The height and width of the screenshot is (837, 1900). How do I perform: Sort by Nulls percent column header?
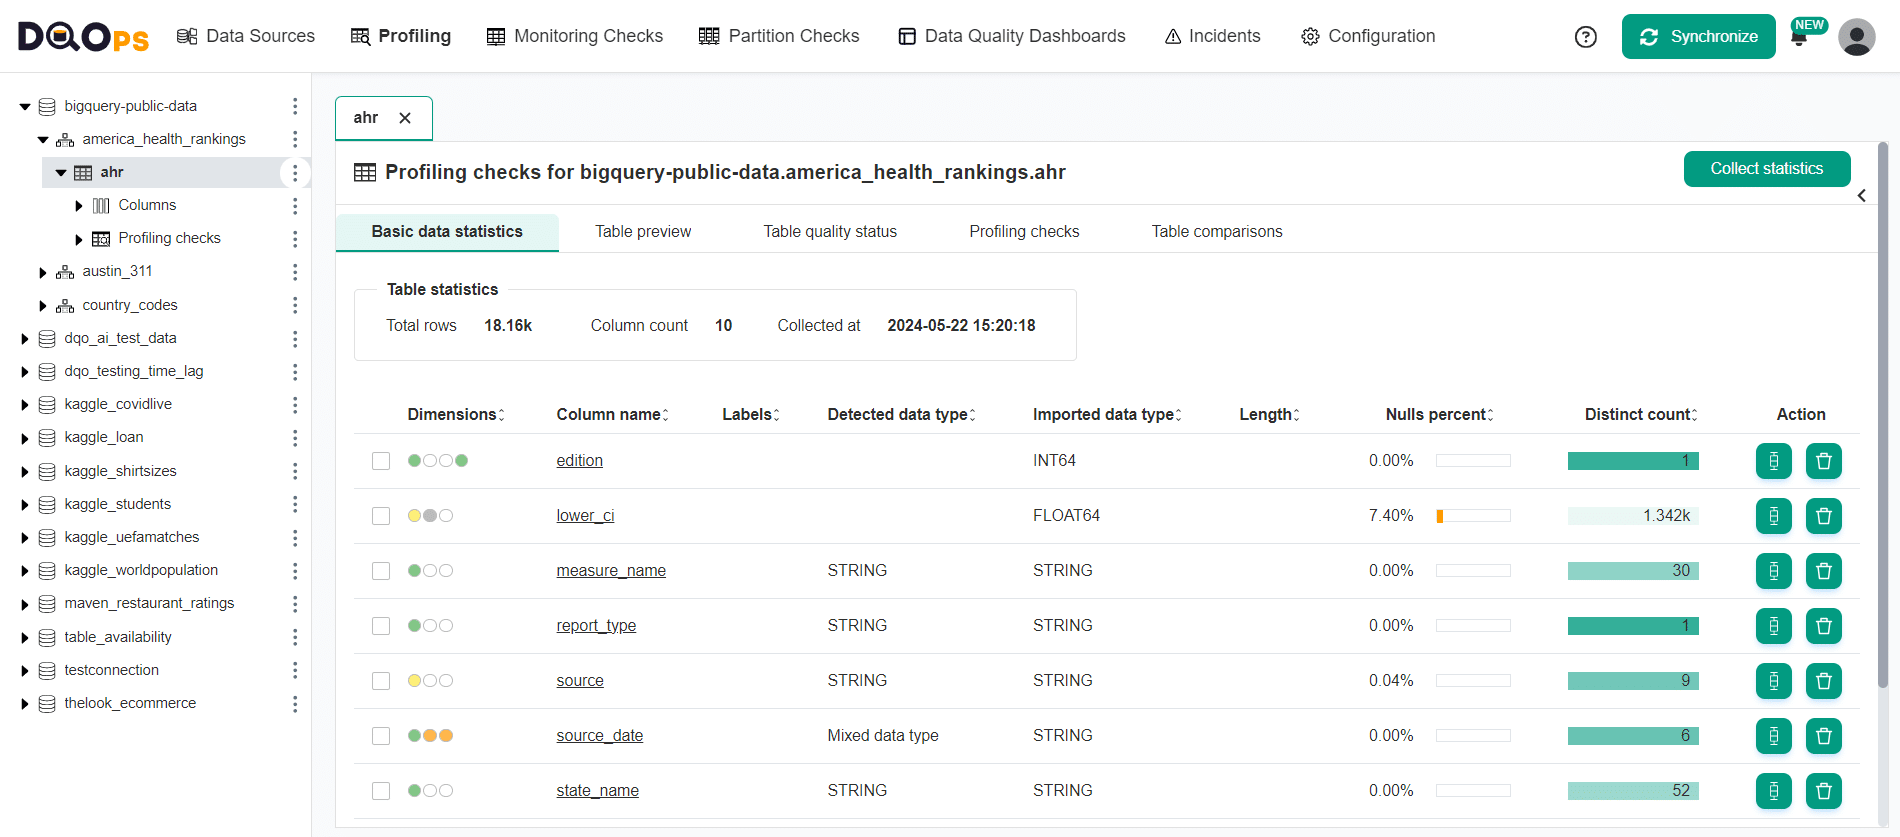(1439, 415)
